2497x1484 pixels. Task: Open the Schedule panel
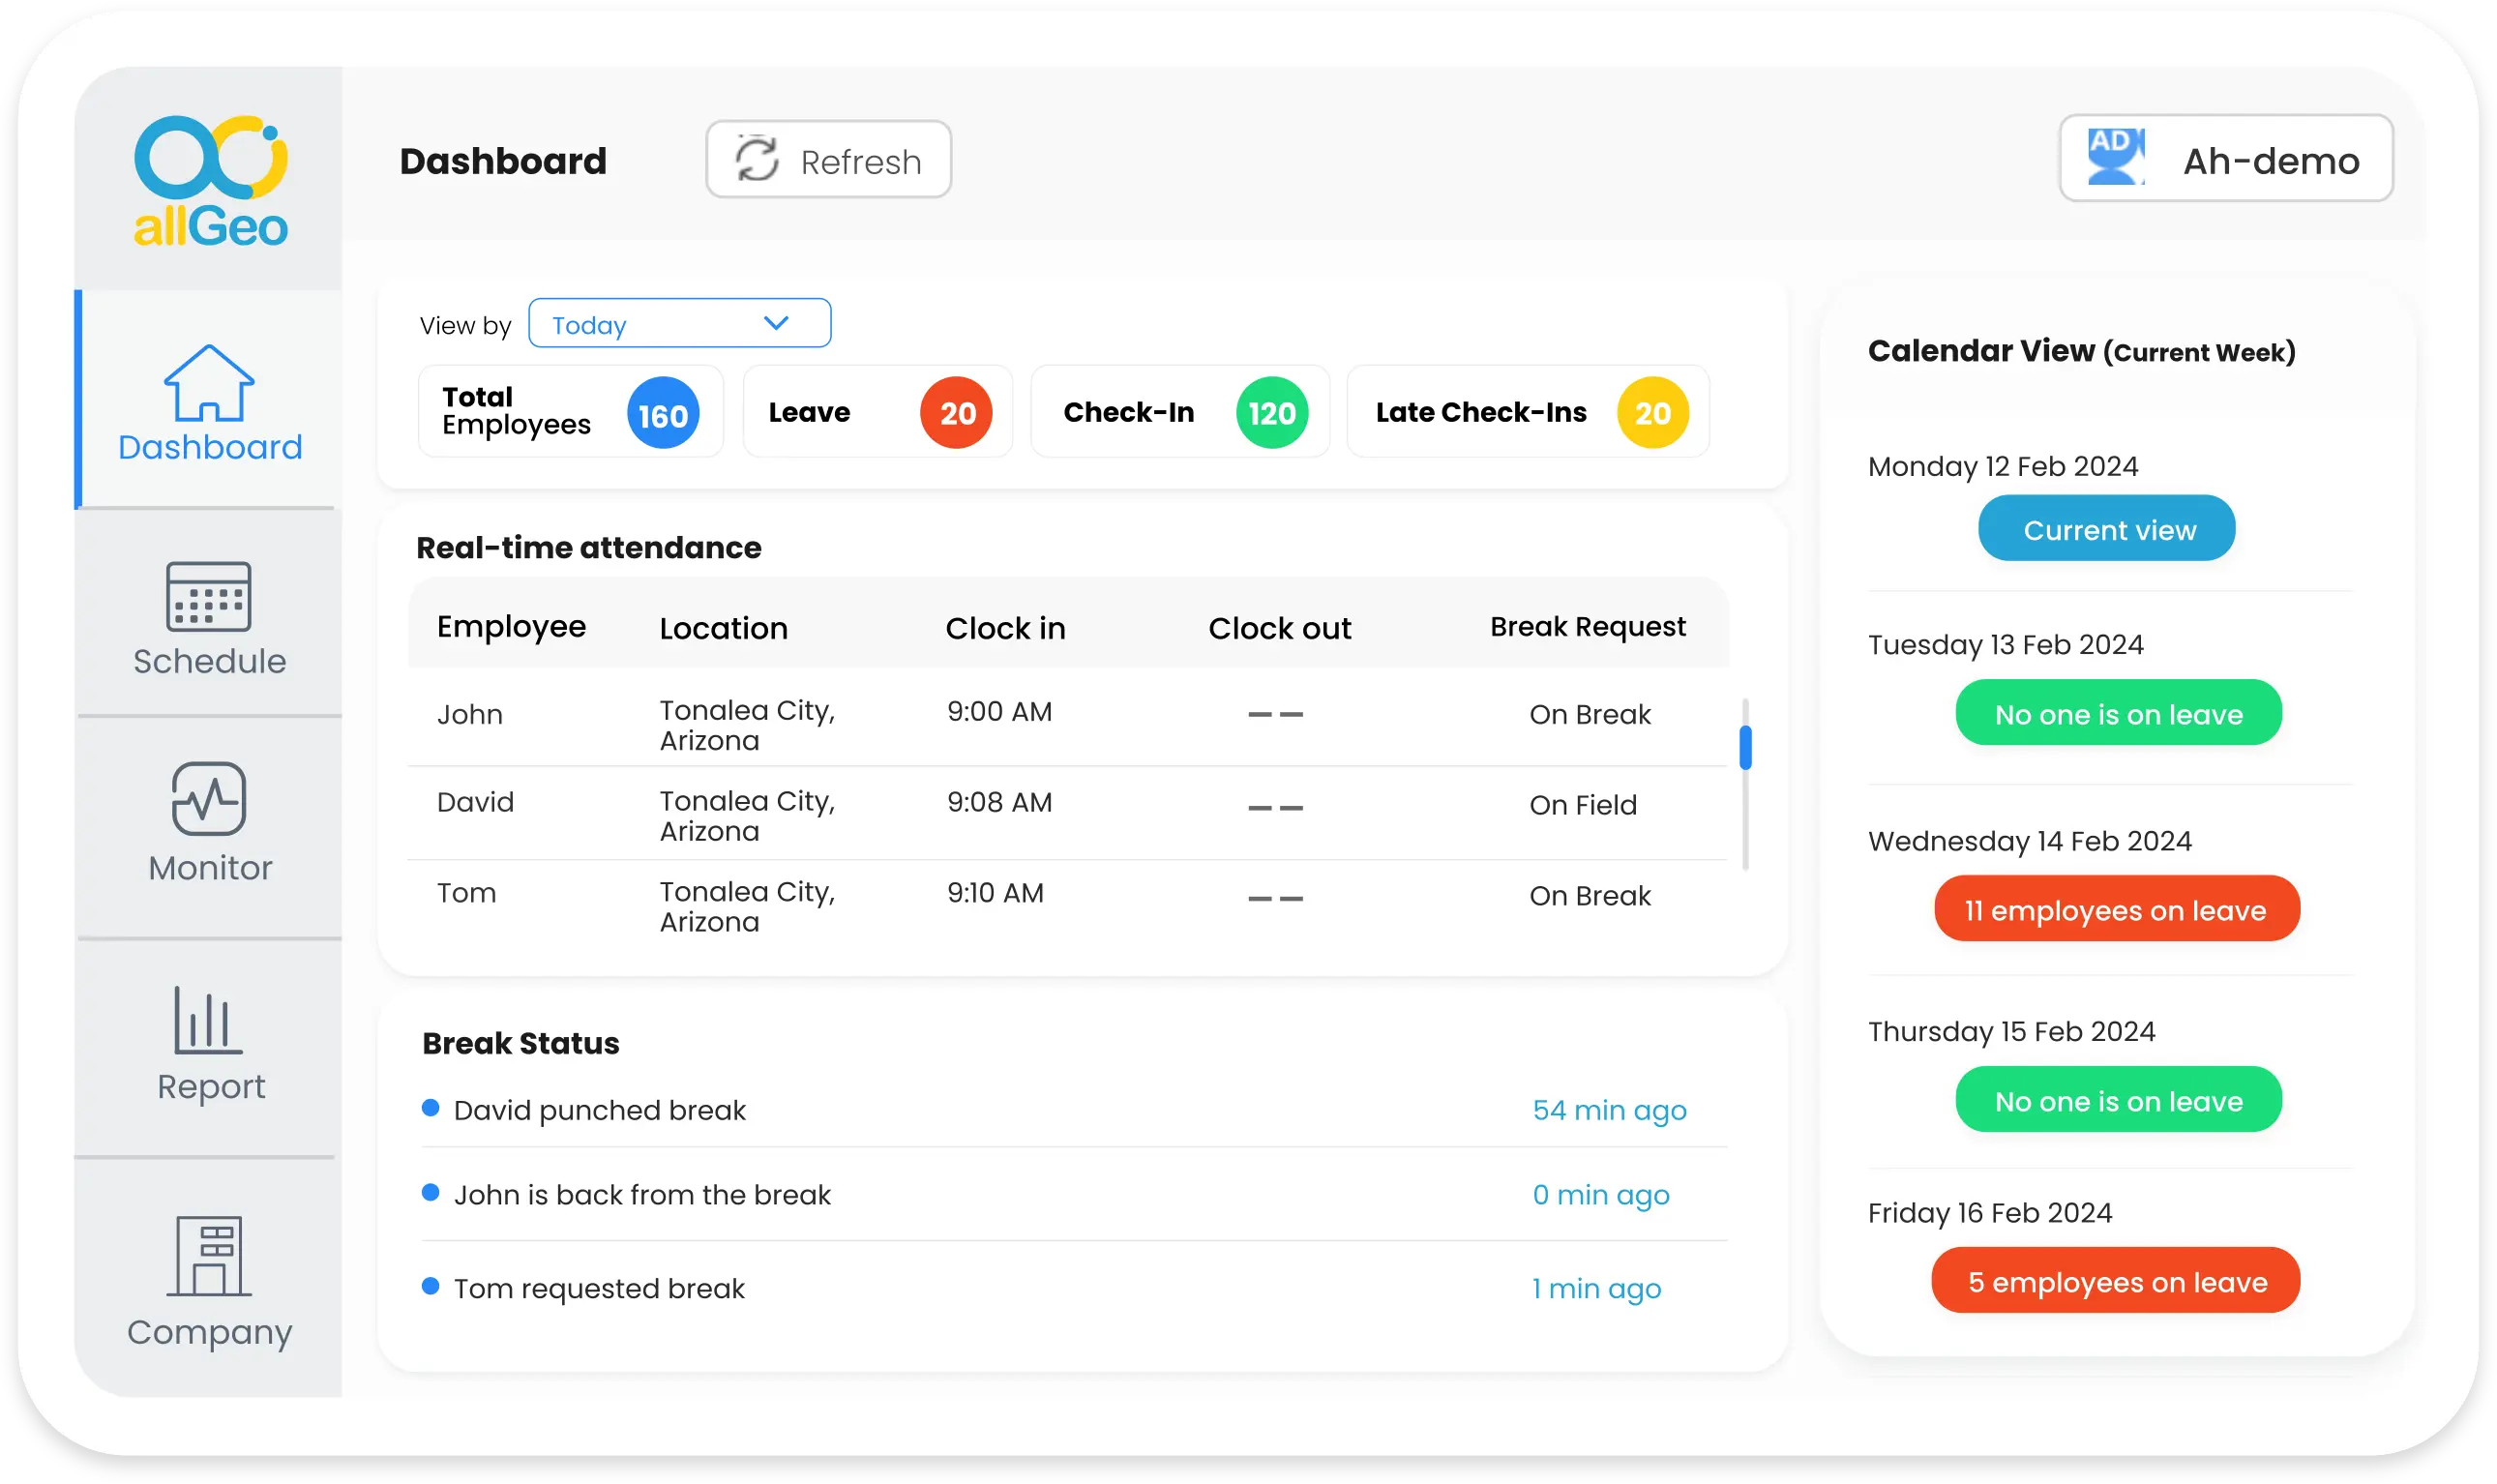(207, 620)
